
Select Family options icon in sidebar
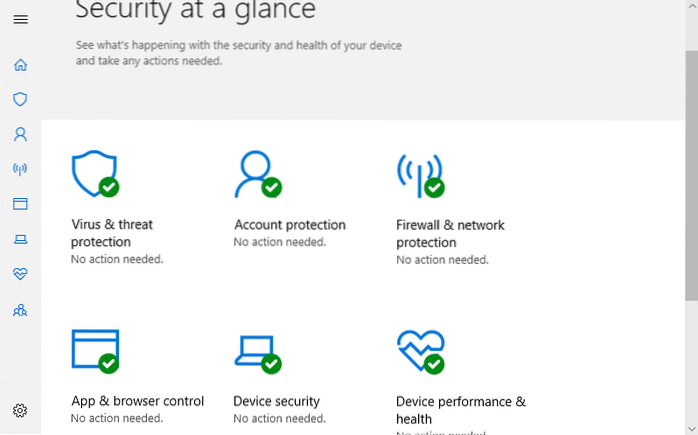[20, 310]
